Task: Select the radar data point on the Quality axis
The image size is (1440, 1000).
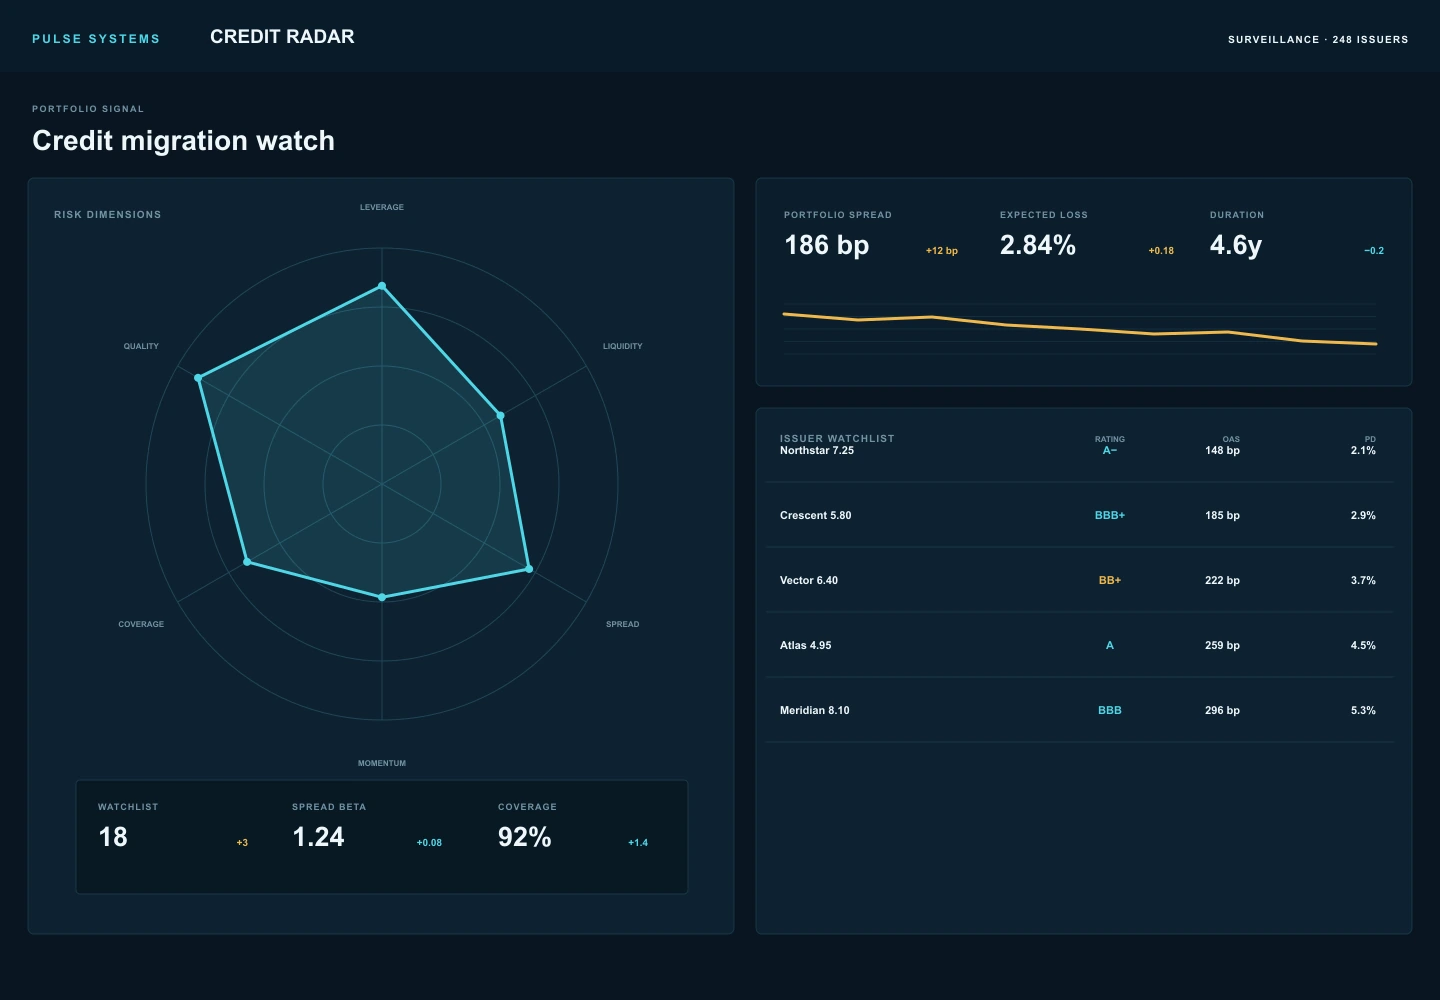Action: pos(198,378)
